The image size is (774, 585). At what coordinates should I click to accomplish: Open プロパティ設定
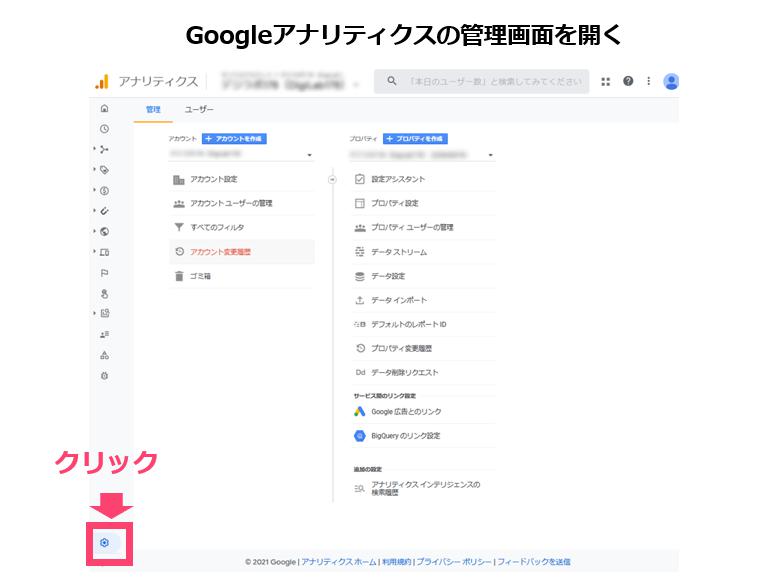pos(424,203)
